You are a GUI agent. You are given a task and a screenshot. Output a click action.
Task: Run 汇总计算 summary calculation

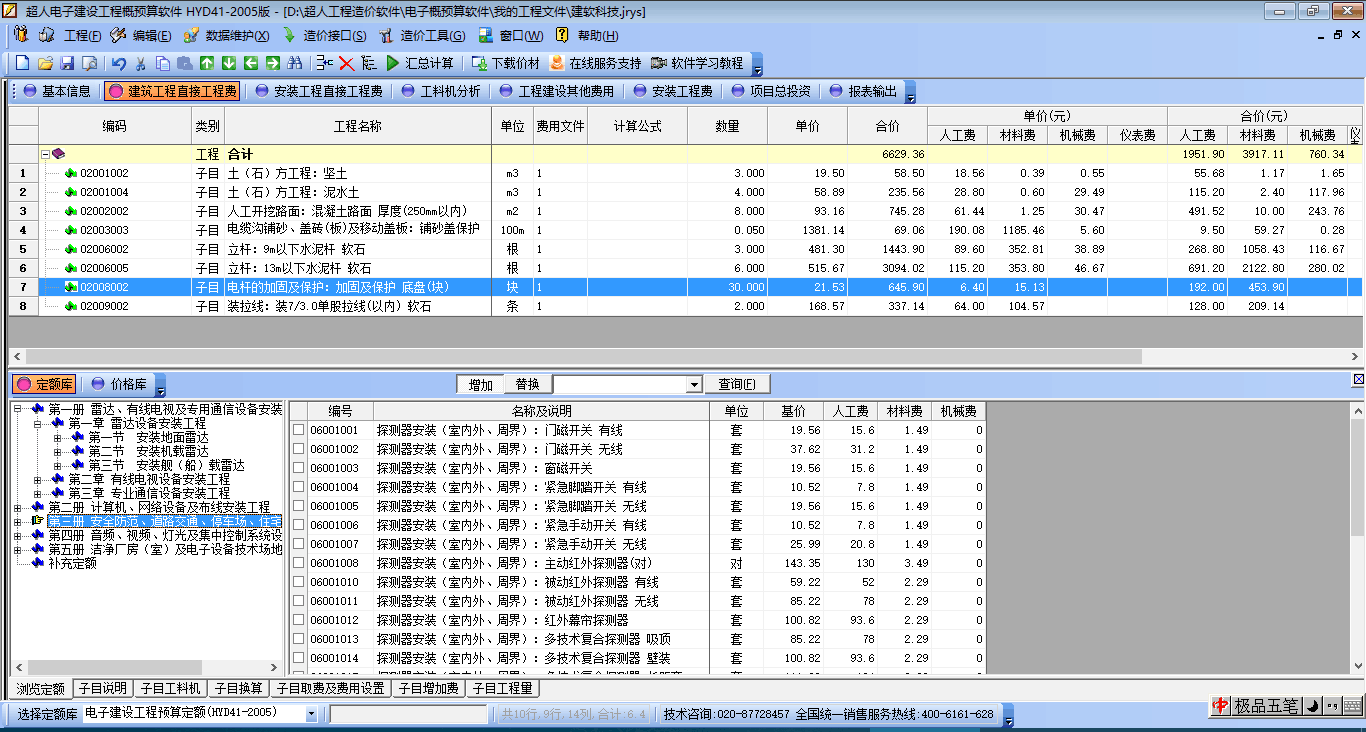[x=420, y=63]
